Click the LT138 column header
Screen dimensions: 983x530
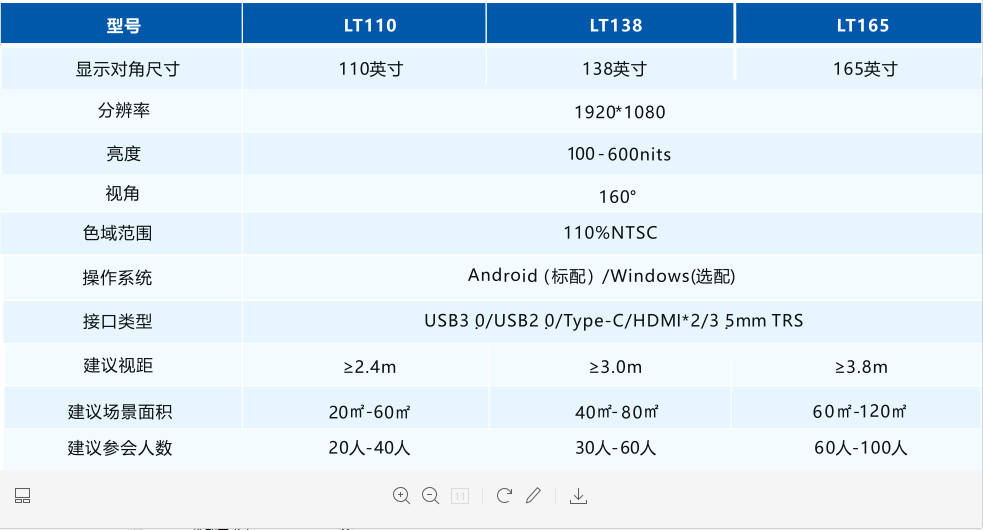click(610, 25)
